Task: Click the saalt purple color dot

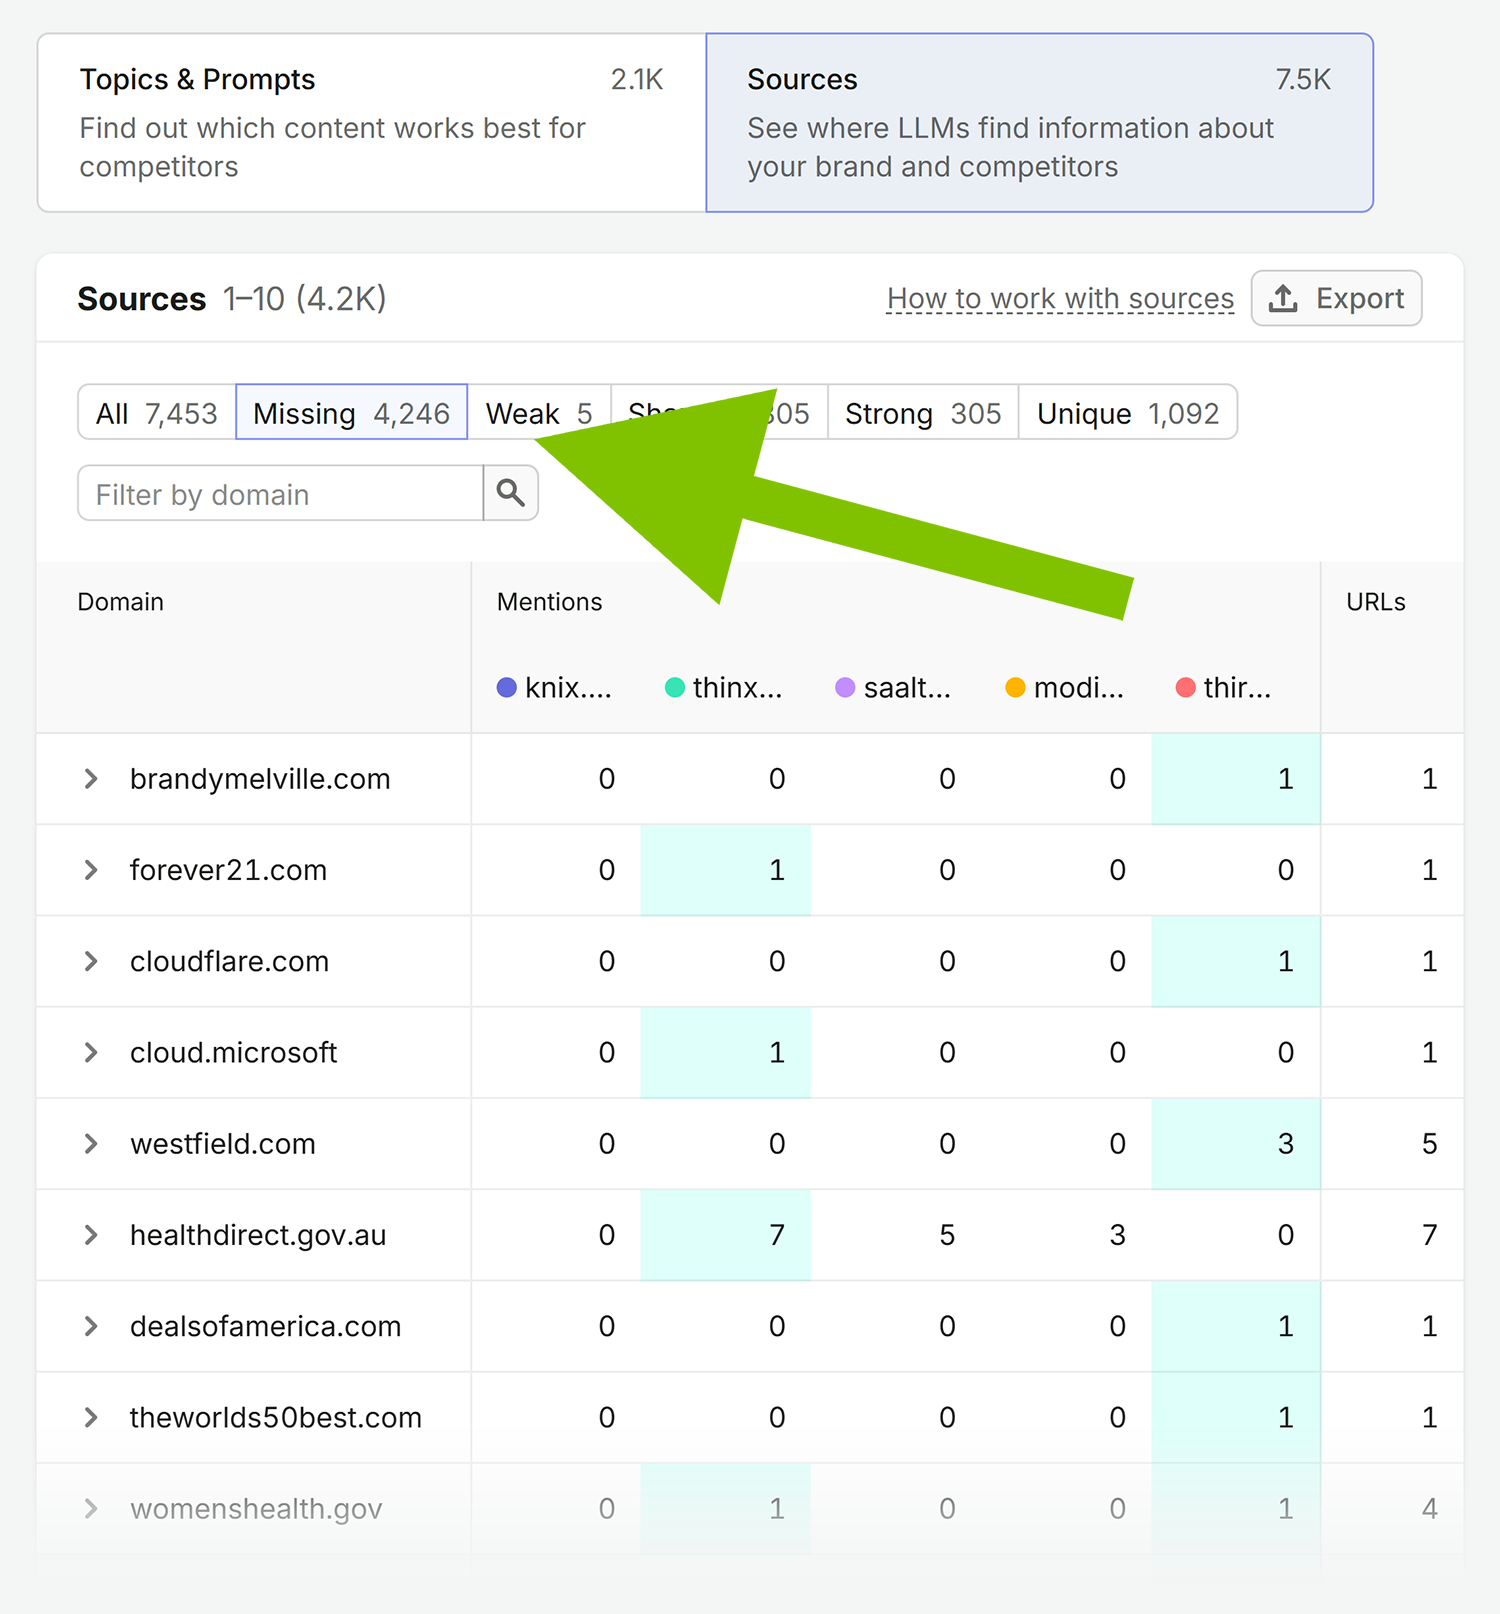Action: [x=845, y=687]
